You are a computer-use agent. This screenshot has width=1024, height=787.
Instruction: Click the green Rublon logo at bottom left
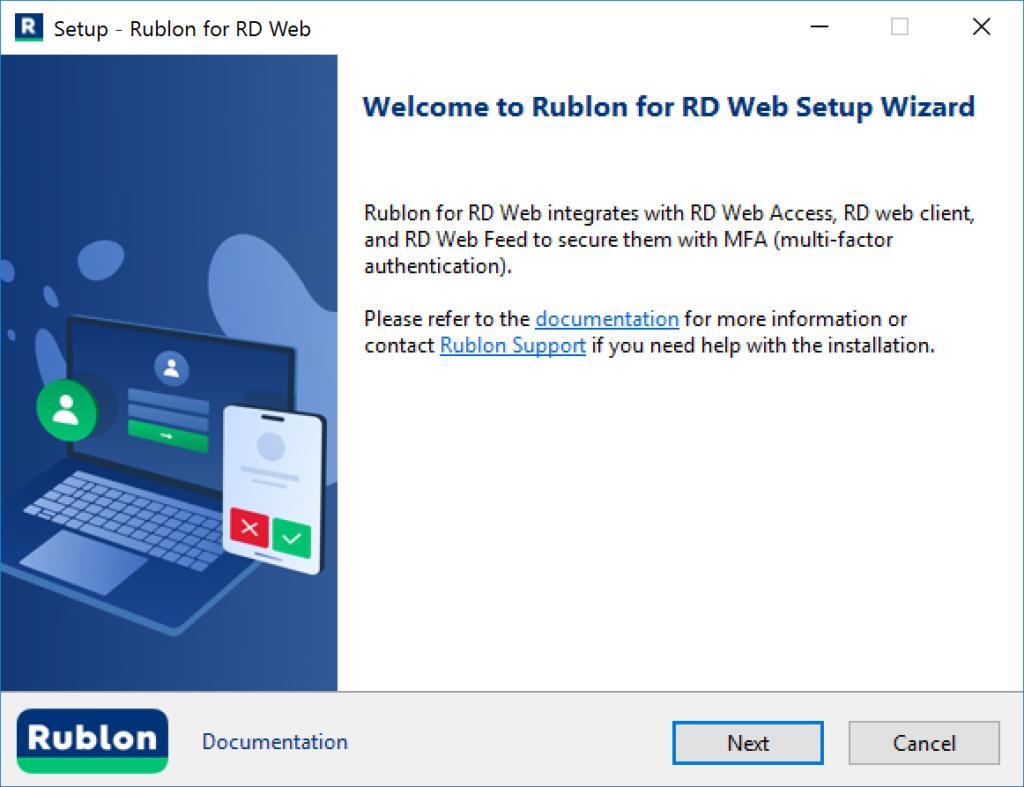tap(91, 741)
